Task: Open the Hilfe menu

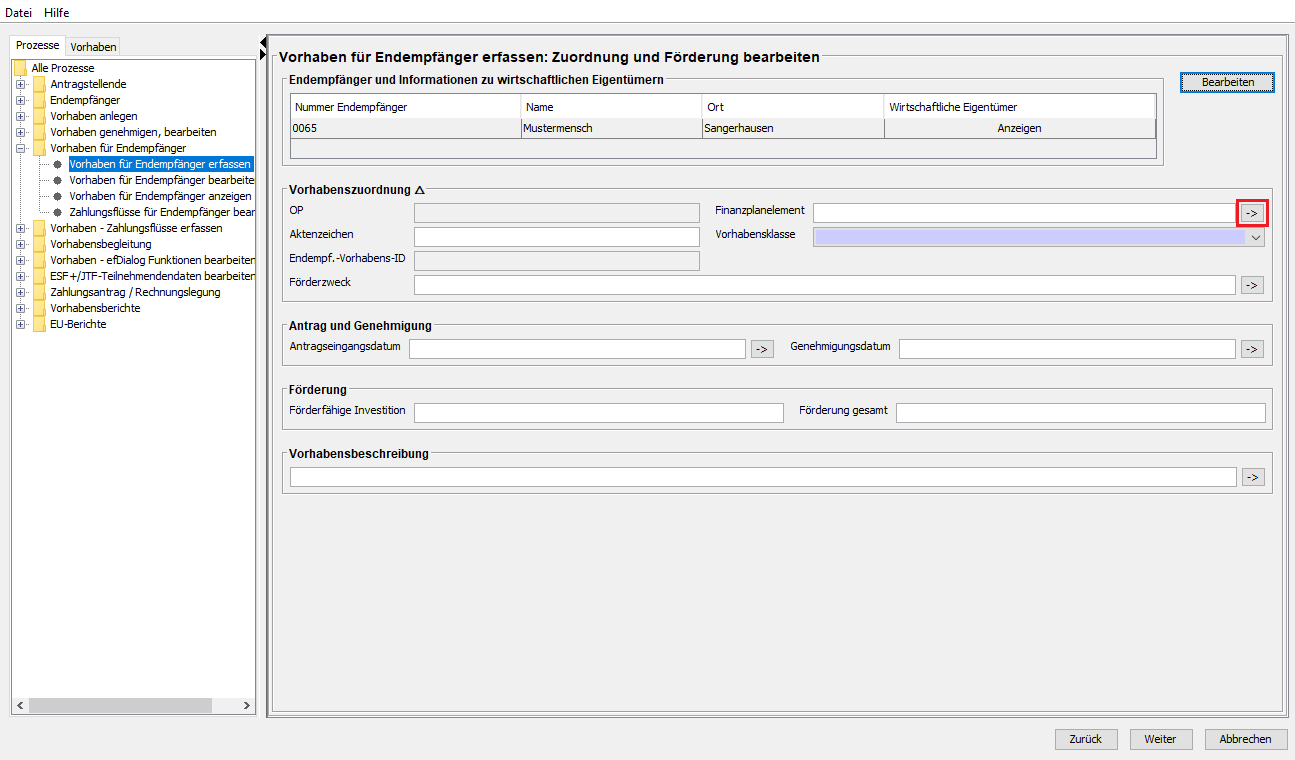Action: [x=57, y=12]
